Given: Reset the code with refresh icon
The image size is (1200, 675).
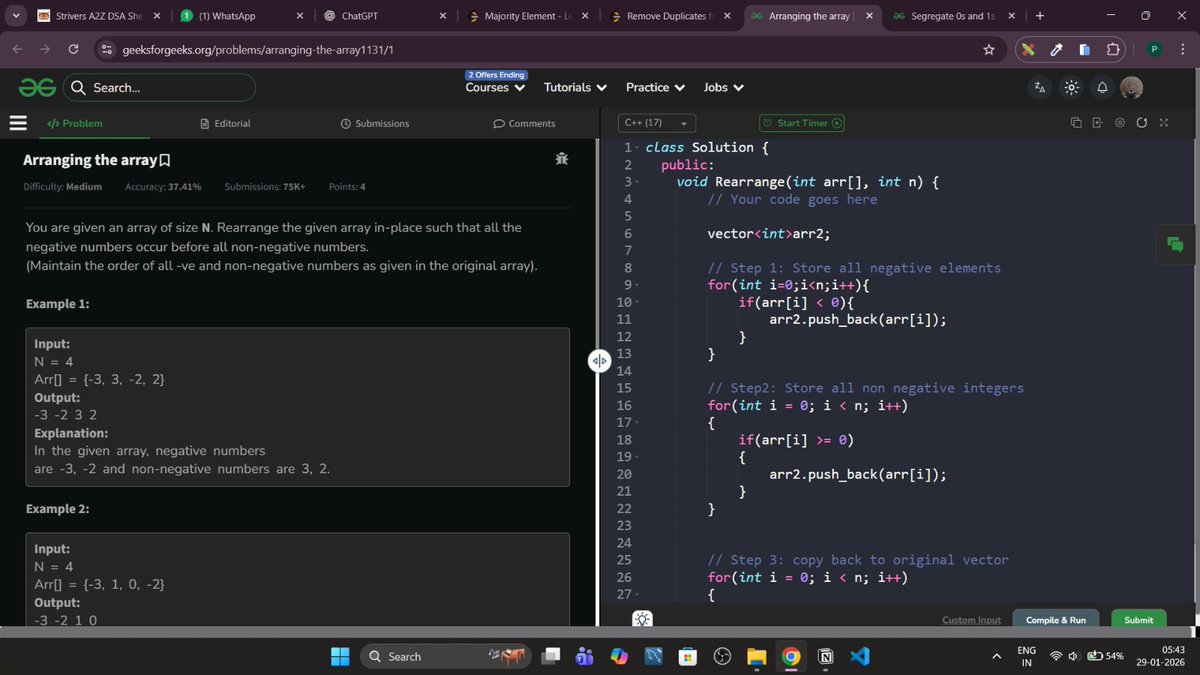Looking at the screenshot, I should (1142, 122).
